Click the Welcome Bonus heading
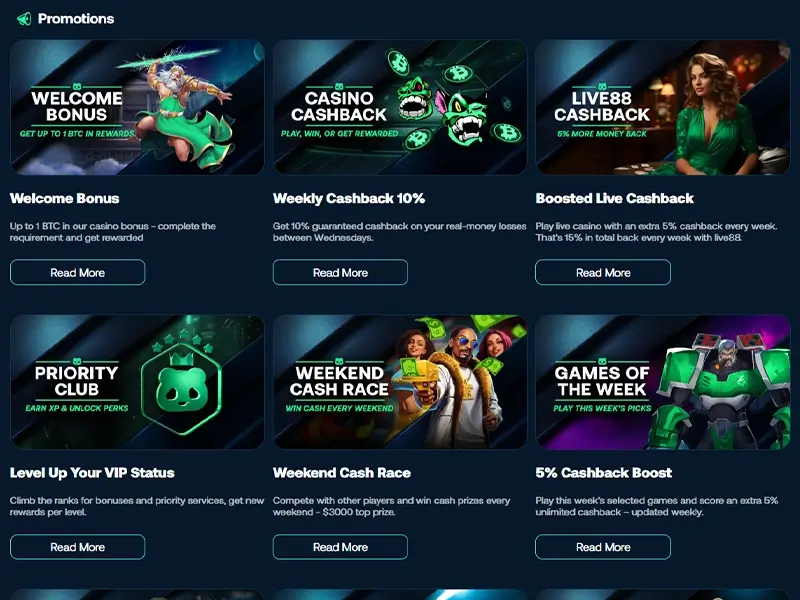 (x=64, y=198)
